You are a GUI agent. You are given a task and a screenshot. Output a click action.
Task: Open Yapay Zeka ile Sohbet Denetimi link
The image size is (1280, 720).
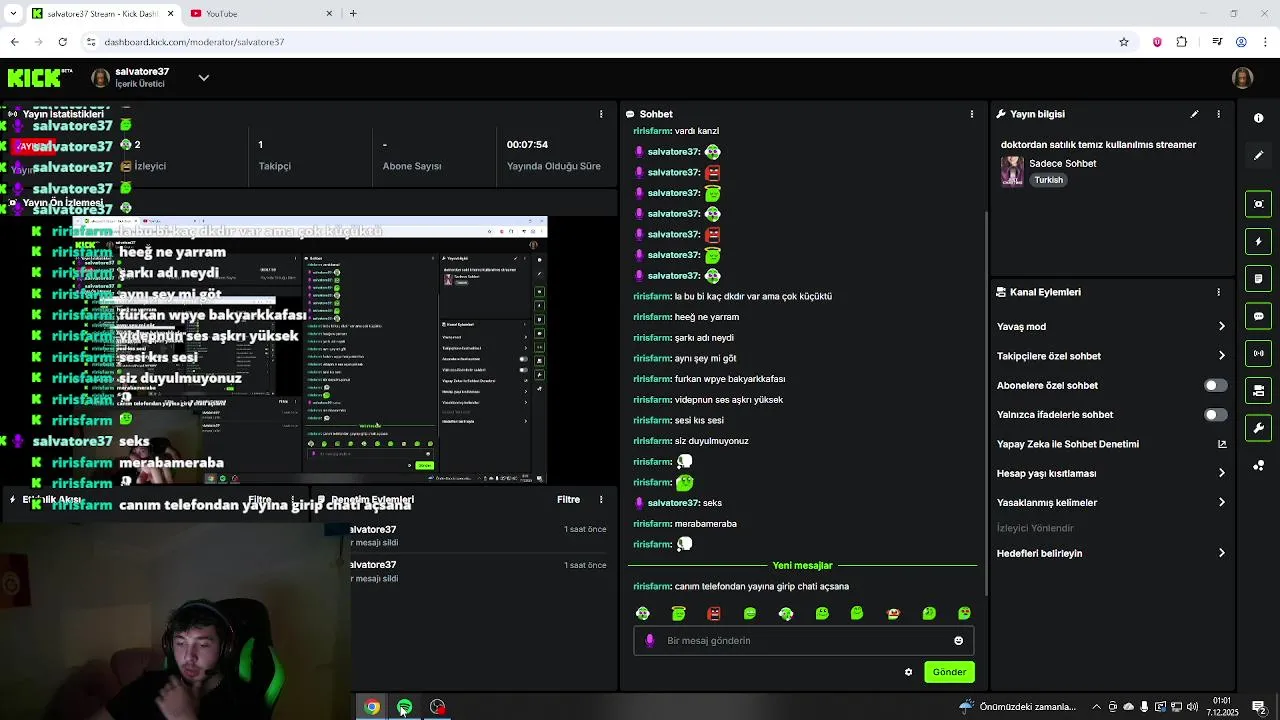click(x=1221, y=444)
